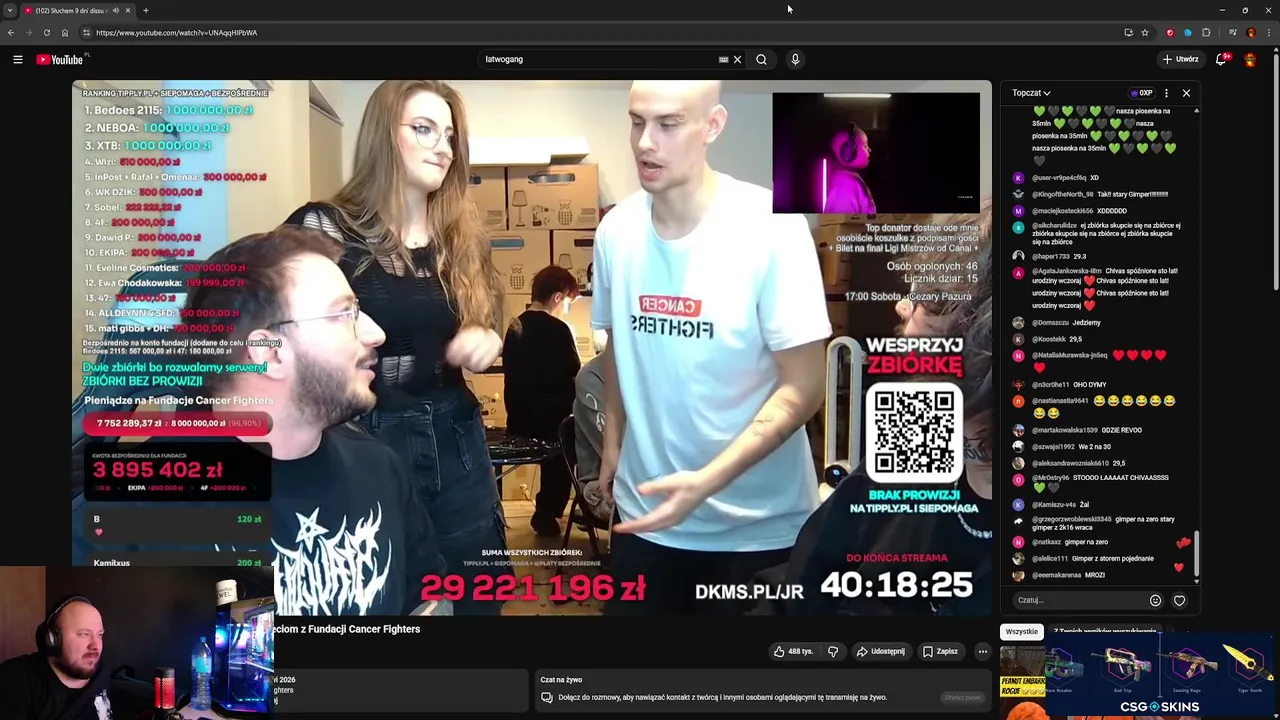
Task: Install app icon in the address bar
Action: 1128,32
